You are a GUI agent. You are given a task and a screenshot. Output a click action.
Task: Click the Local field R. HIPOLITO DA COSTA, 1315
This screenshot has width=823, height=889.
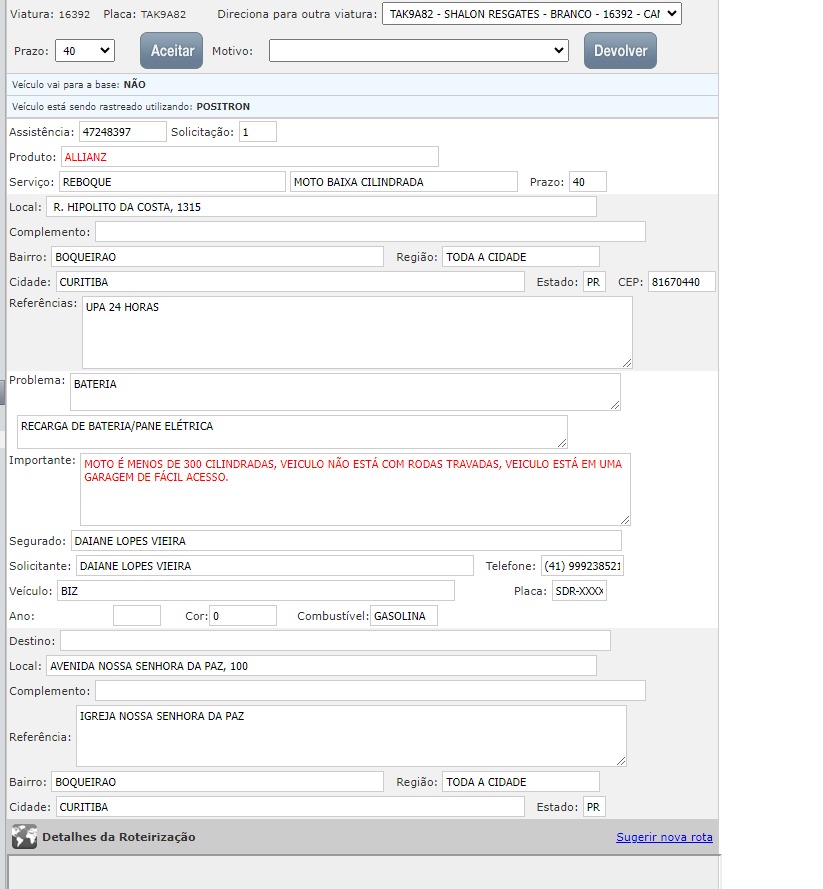(321, 206)
